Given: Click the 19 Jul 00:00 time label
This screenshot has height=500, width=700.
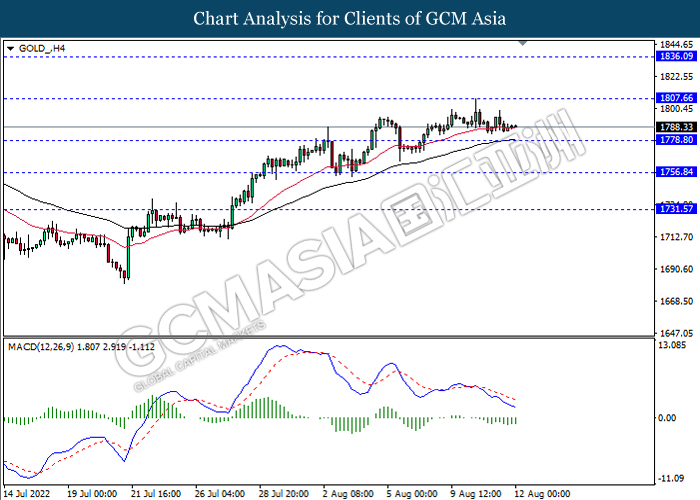Looking at the screenshot, I should click(x=92, y=494).
